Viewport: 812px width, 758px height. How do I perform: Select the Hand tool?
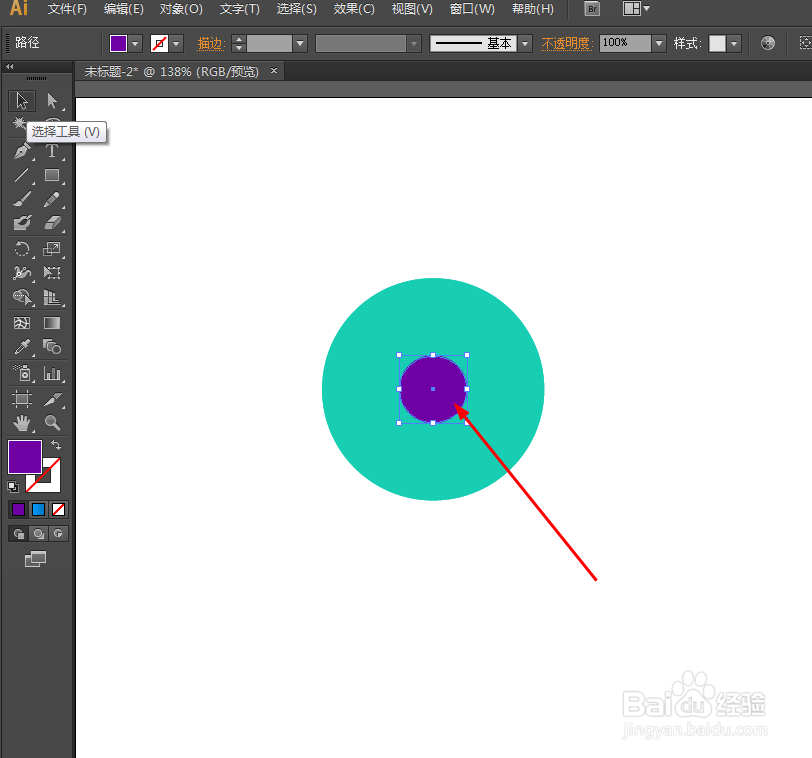pos(22,423)
